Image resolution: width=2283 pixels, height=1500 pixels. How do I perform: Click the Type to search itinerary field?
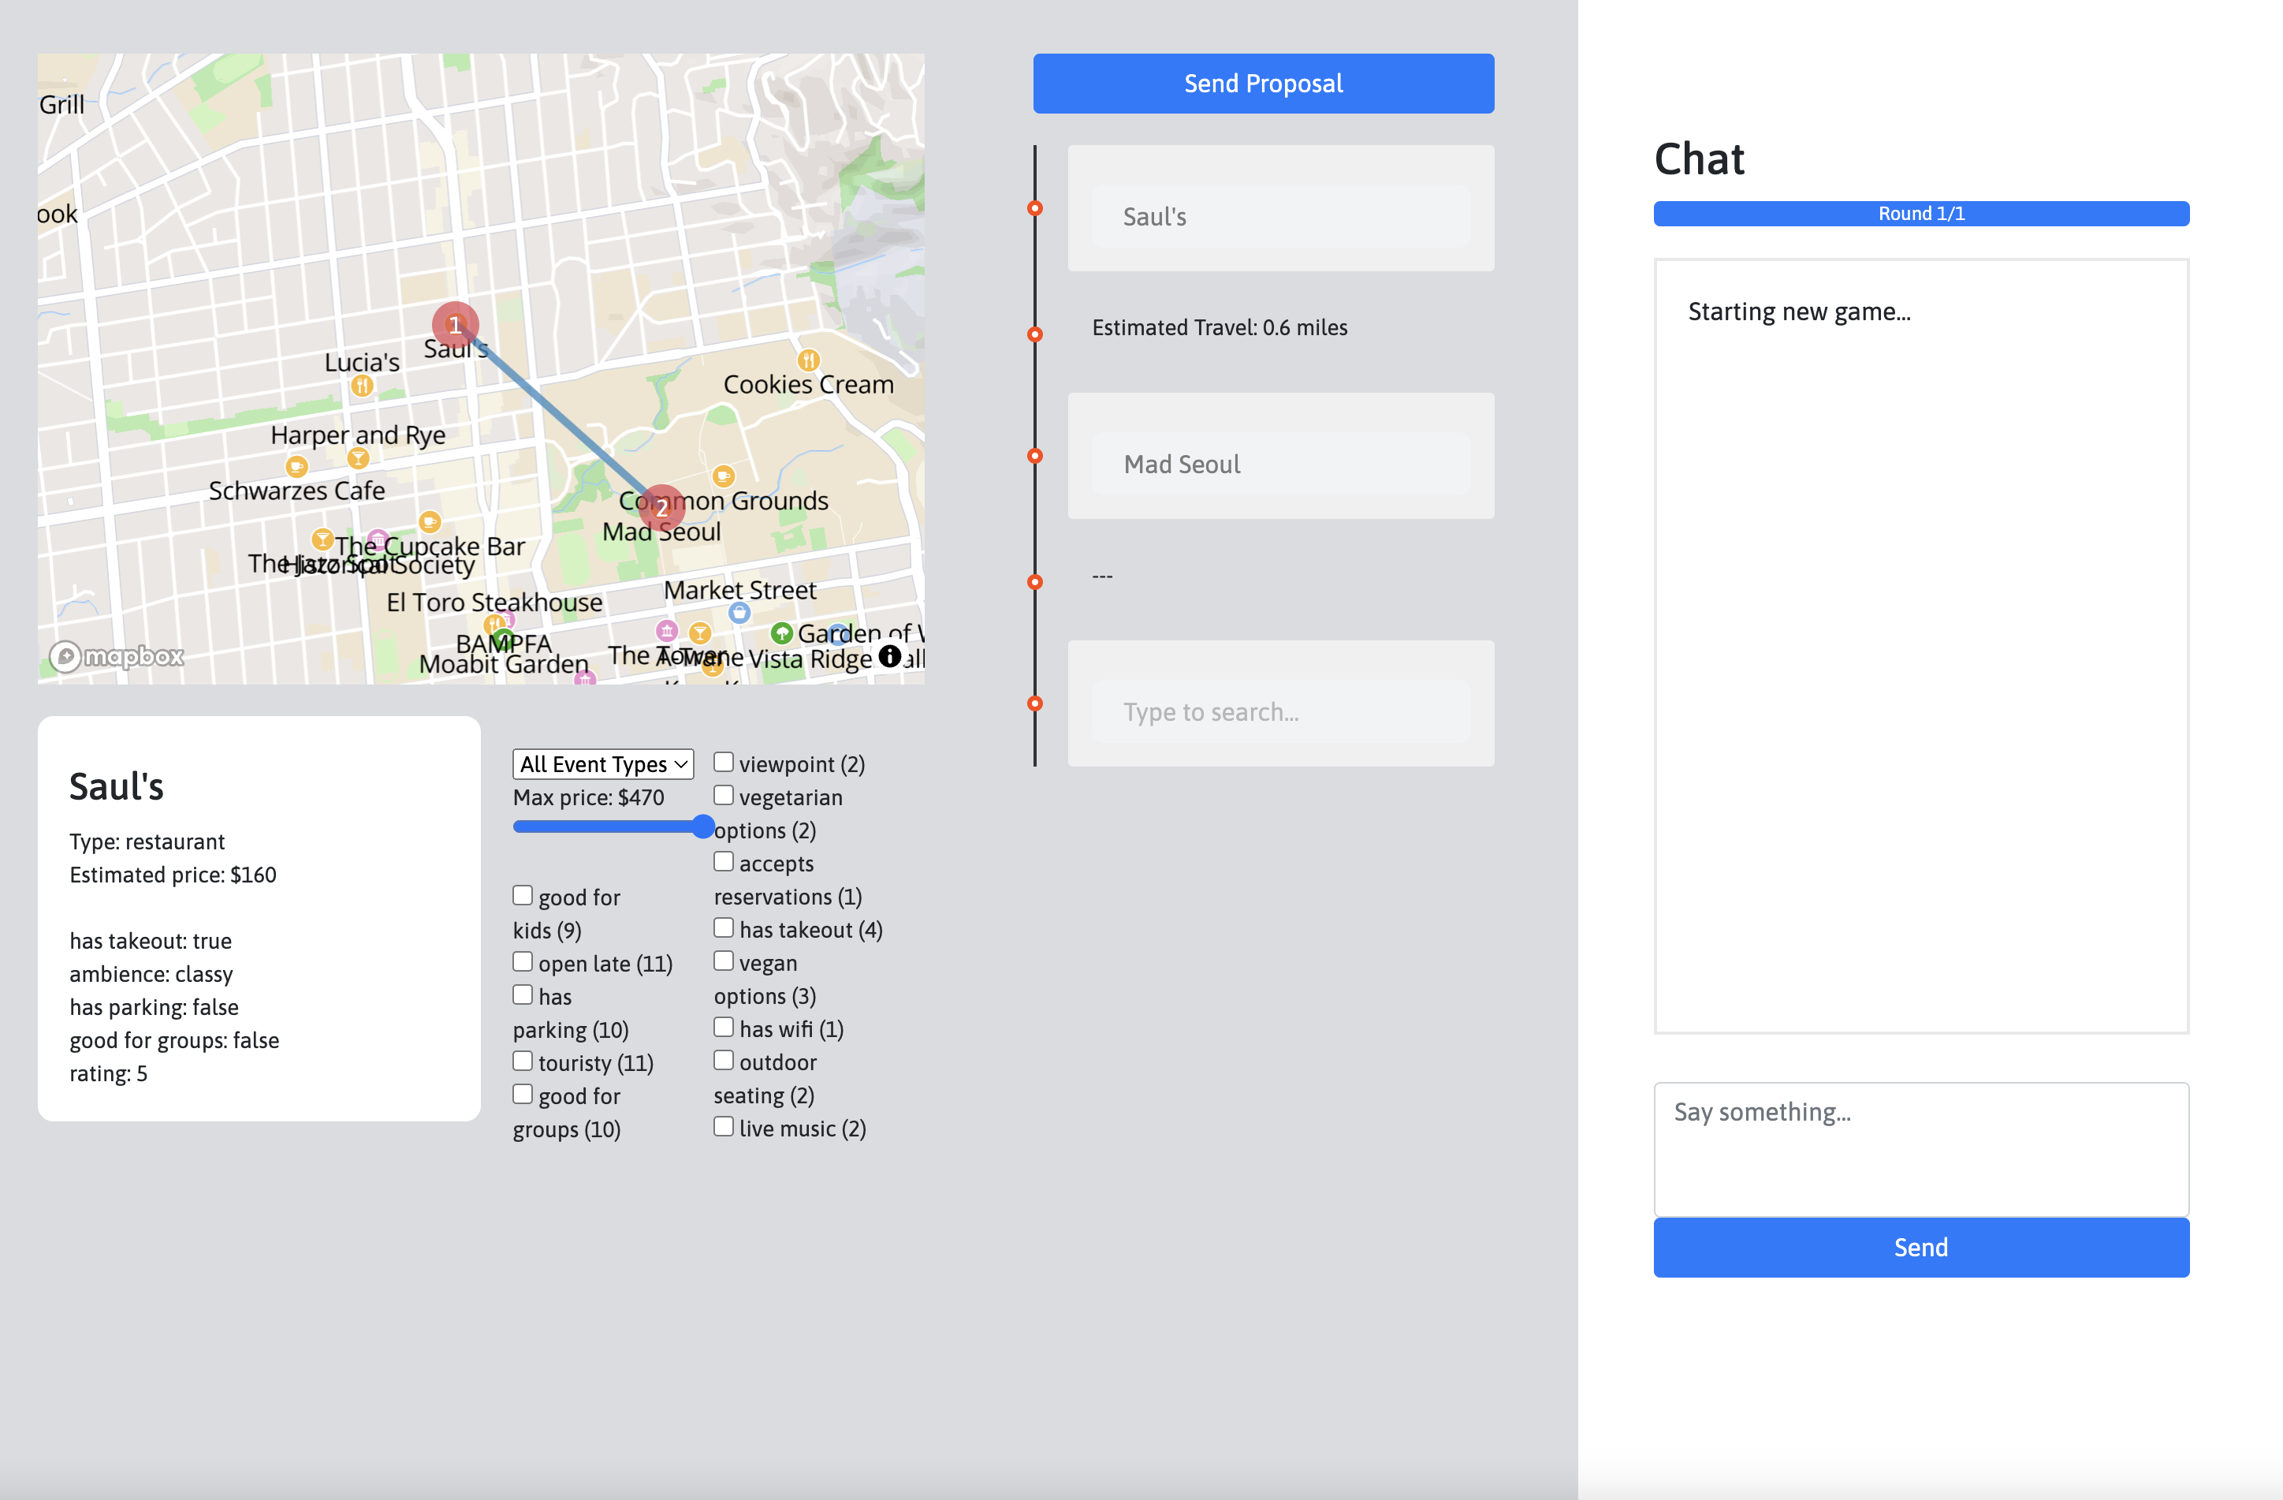[1280, 712]
